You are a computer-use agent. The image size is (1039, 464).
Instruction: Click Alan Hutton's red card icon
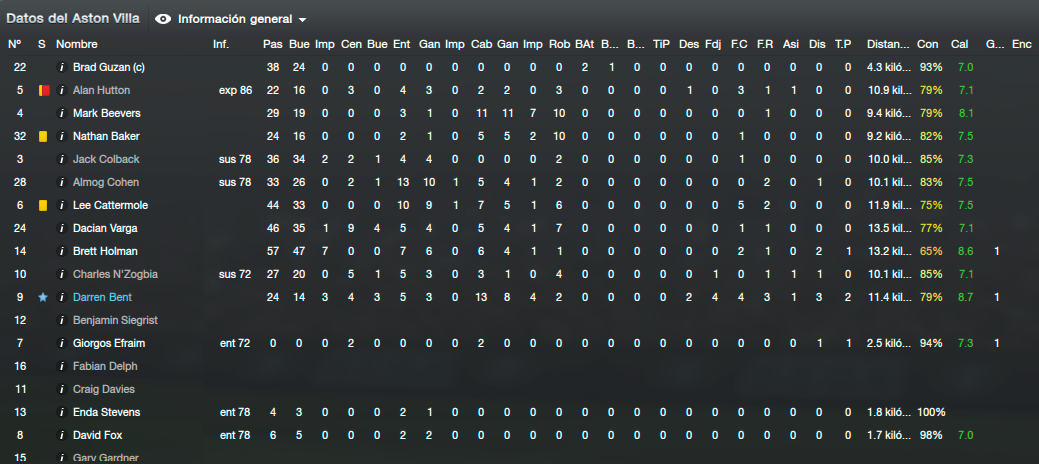point(44,90)
